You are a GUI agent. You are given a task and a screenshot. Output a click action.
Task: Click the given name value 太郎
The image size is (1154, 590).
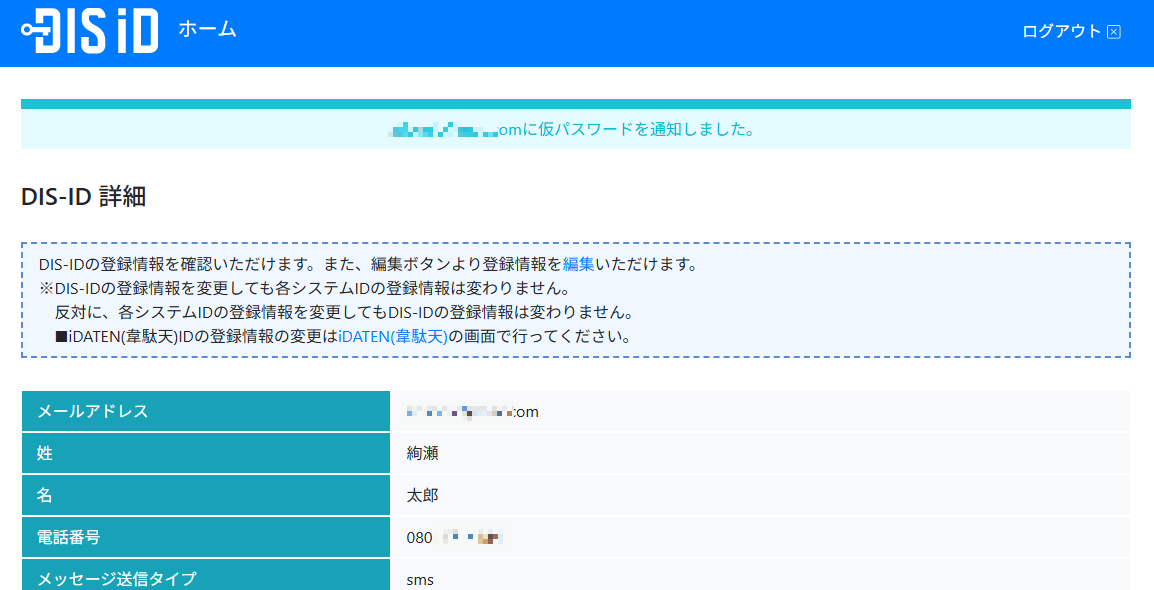coord(422,495)
